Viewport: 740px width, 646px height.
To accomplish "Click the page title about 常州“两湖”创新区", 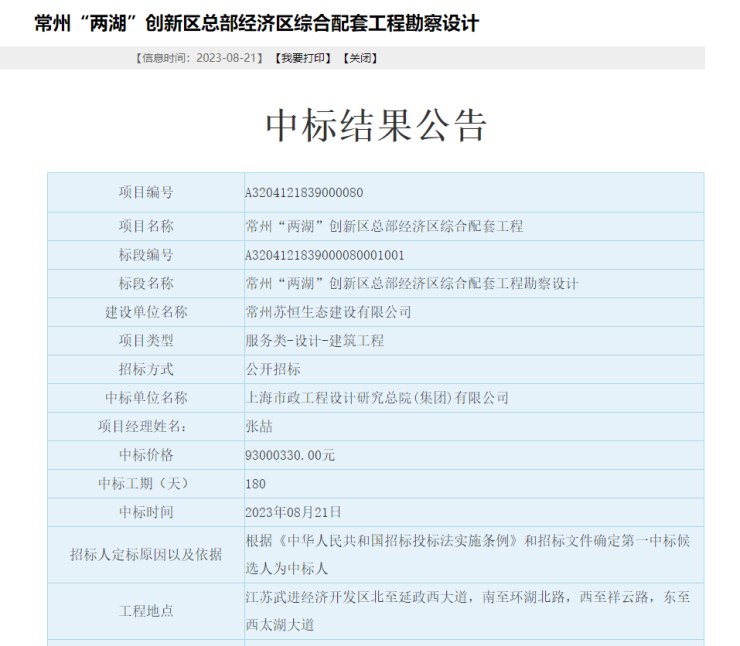I will (256, 23).
